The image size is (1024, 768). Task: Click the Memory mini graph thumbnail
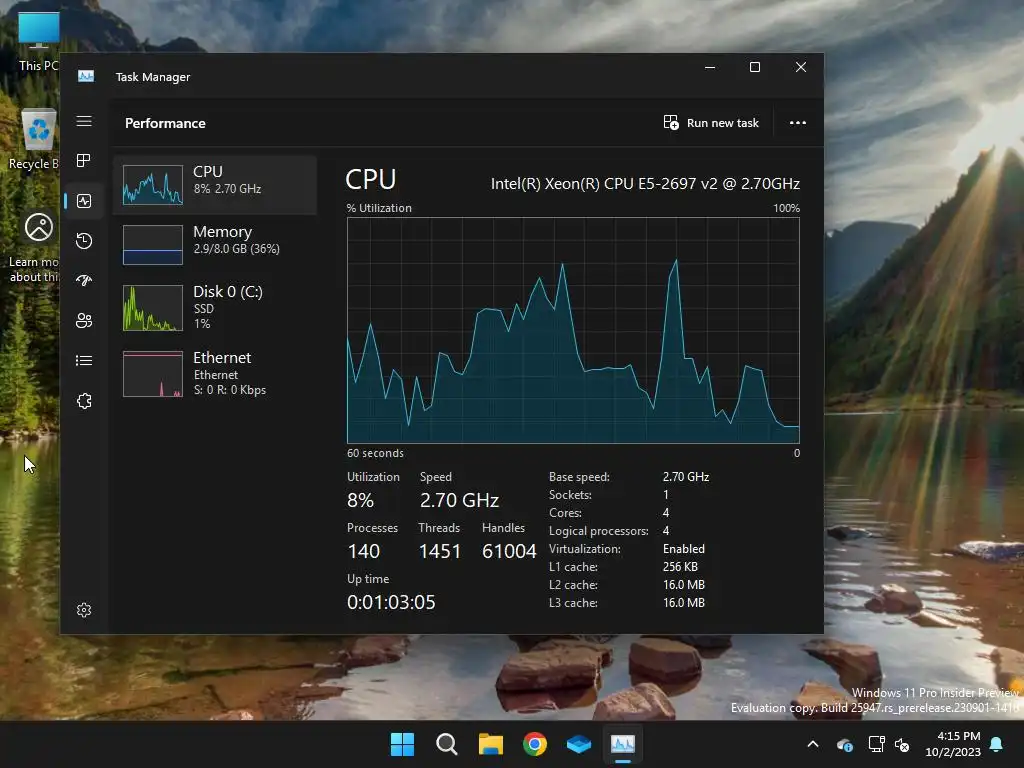tap(153, 245)
